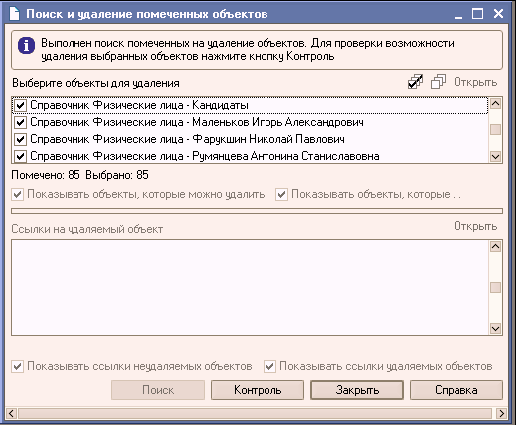Click Открыть beside the object selection list

476,82
